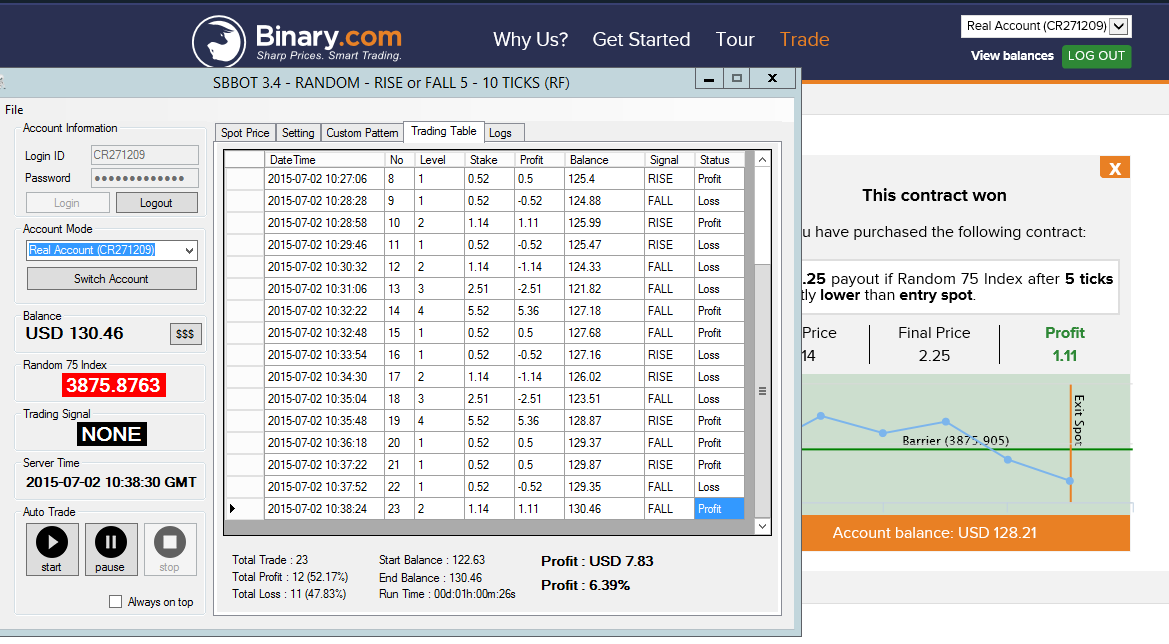Click the trading table scroll up arrow

(x=762, y=160)
